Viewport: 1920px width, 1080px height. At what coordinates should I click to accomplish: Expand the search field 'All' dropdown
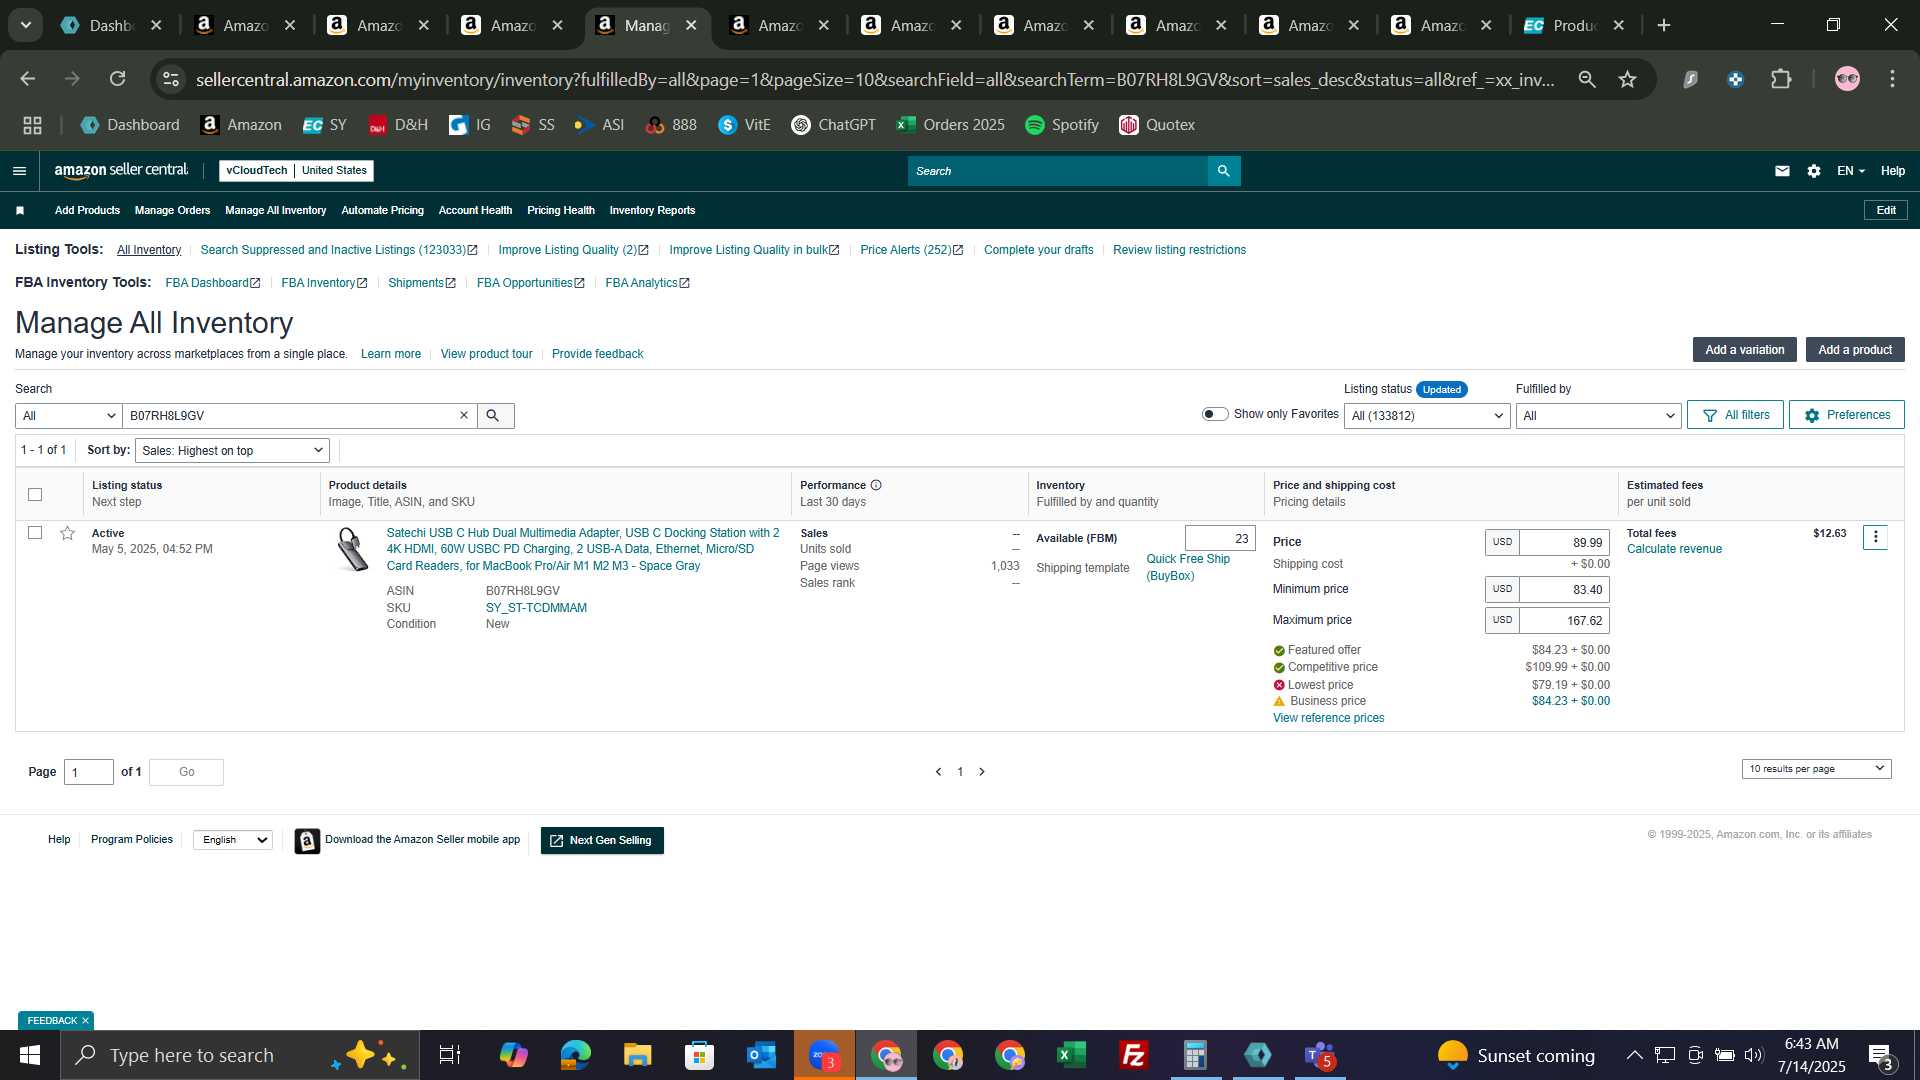(x=69, y=416)
